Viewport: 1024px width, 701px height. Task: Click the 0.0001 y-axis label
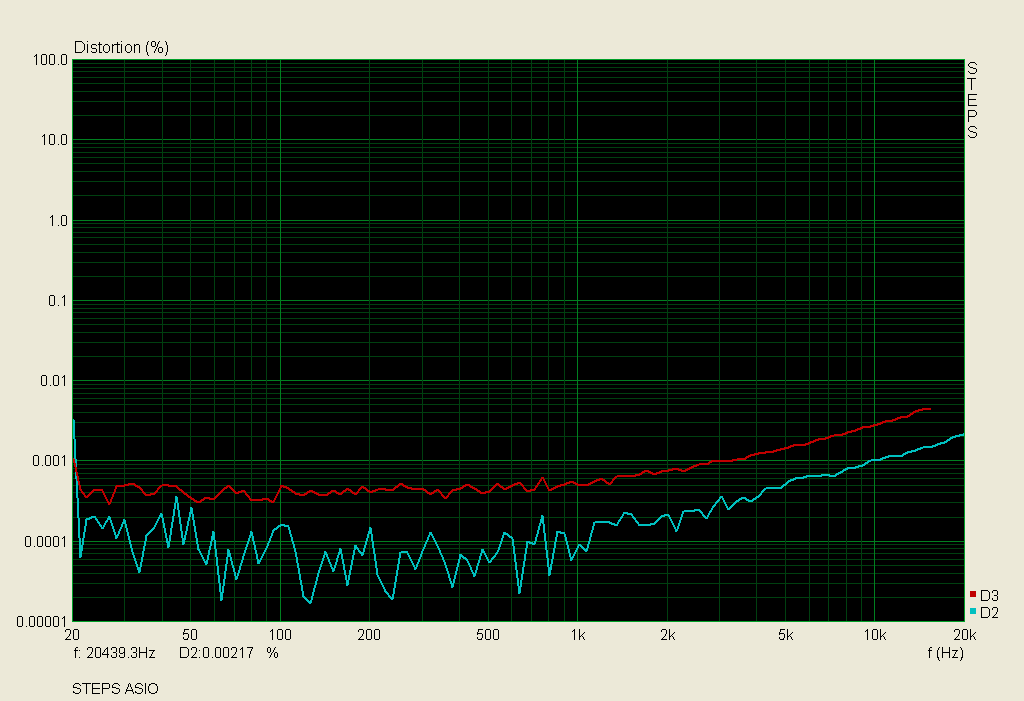[46, 542]
